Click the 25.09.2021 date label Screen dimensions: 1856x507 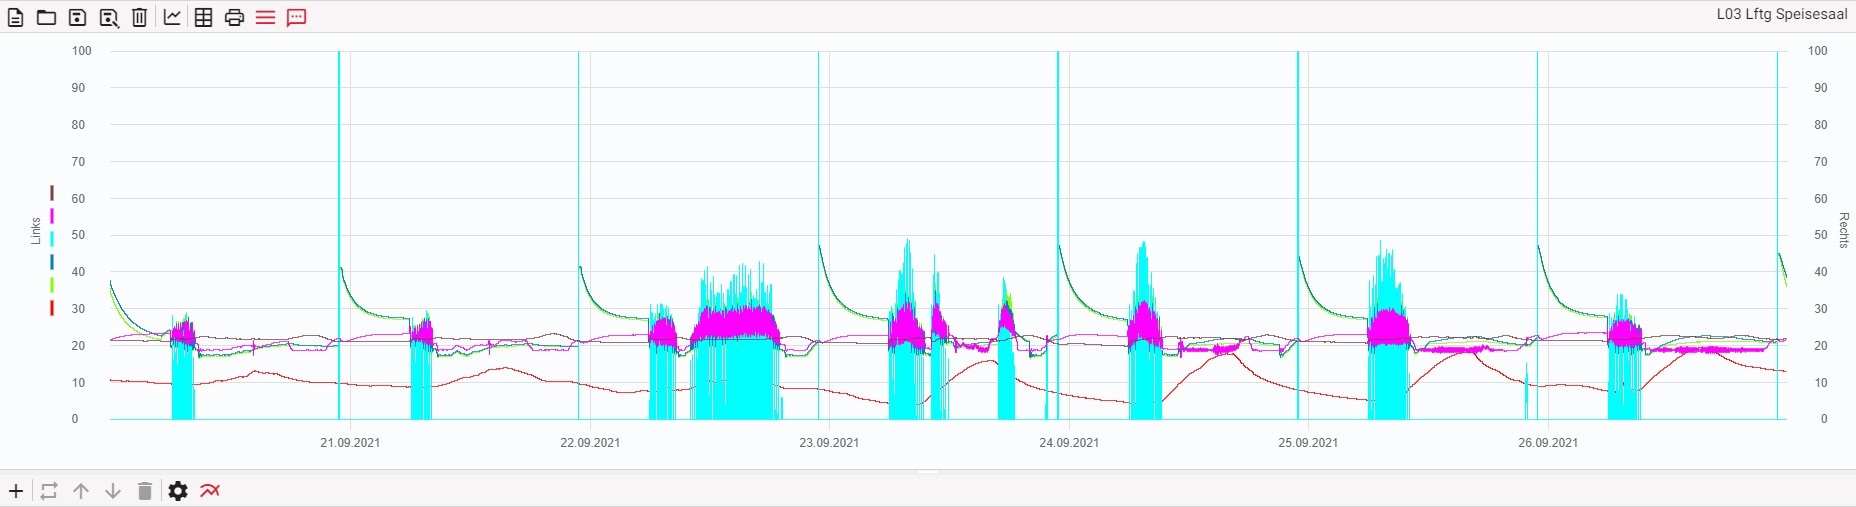1308,442
